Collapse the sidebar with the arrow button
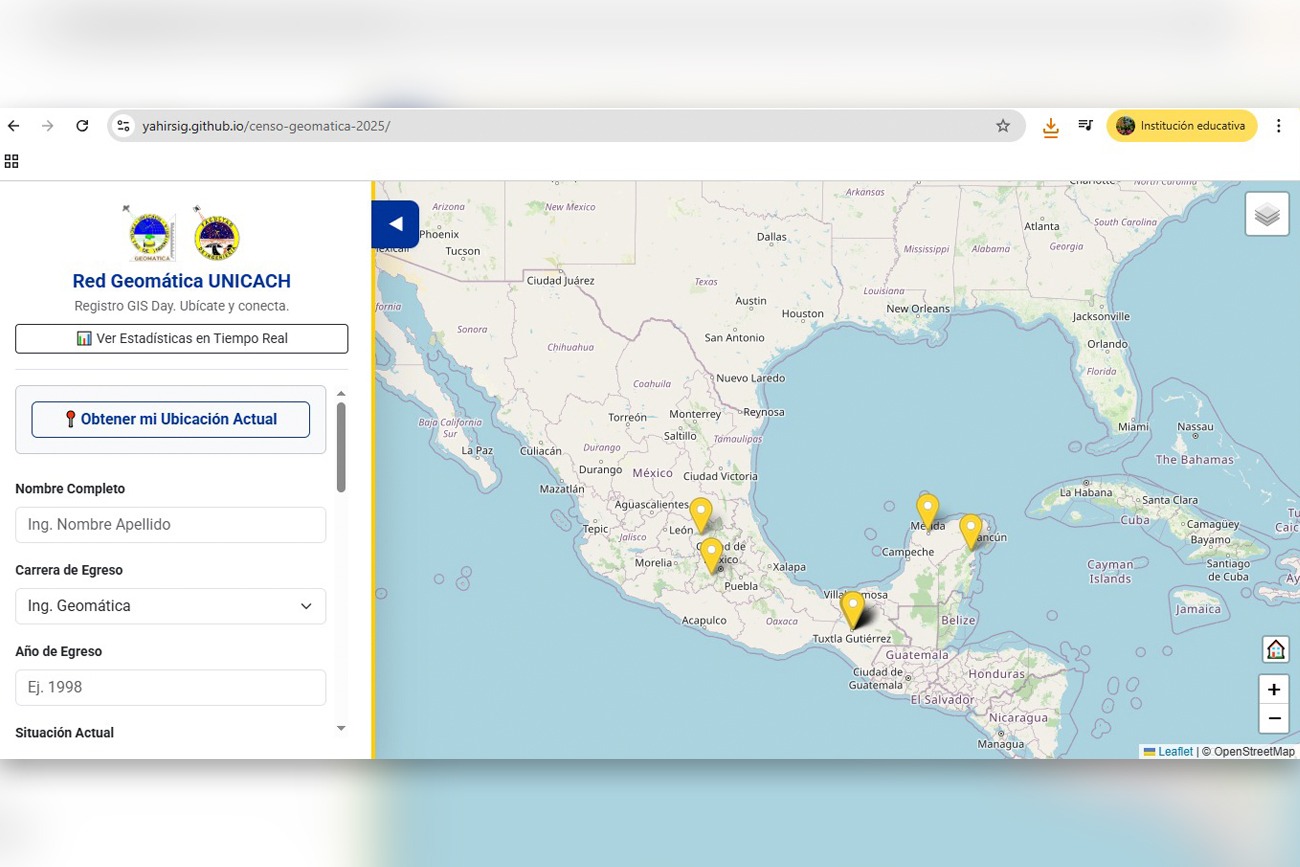The width and height of the screenshot is (1300, 867). tap(395, 224)
